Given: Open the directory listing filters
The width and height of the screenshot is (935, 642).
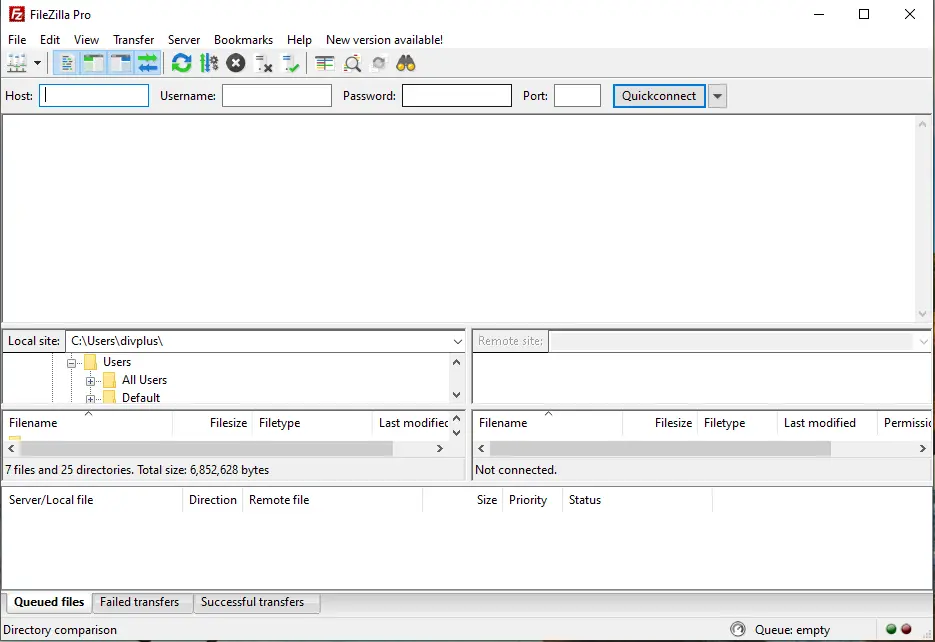Looking at the screenshot, I should (x=324, y=63).
